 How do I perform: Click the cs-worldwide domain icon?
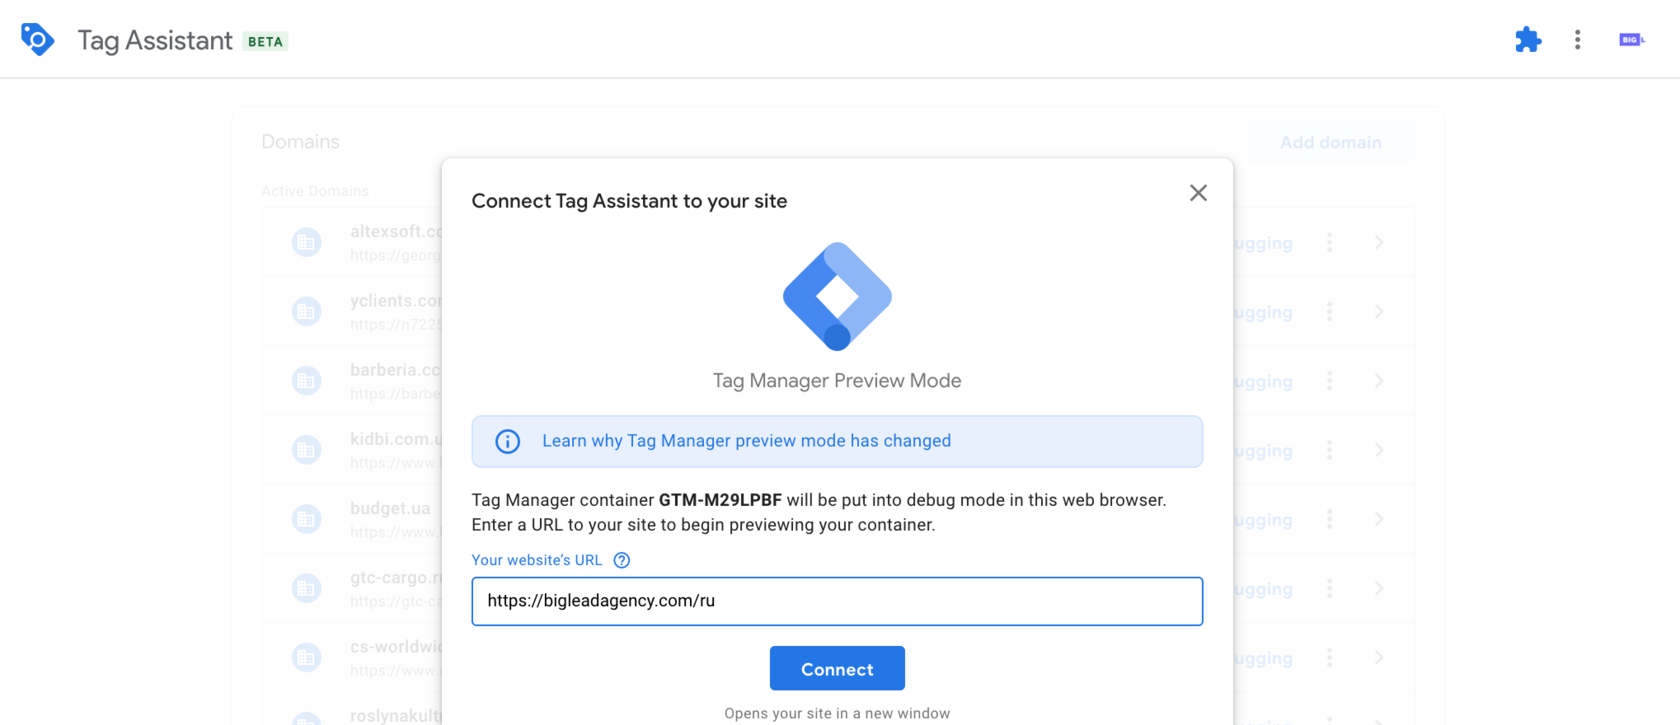[306, 657]
